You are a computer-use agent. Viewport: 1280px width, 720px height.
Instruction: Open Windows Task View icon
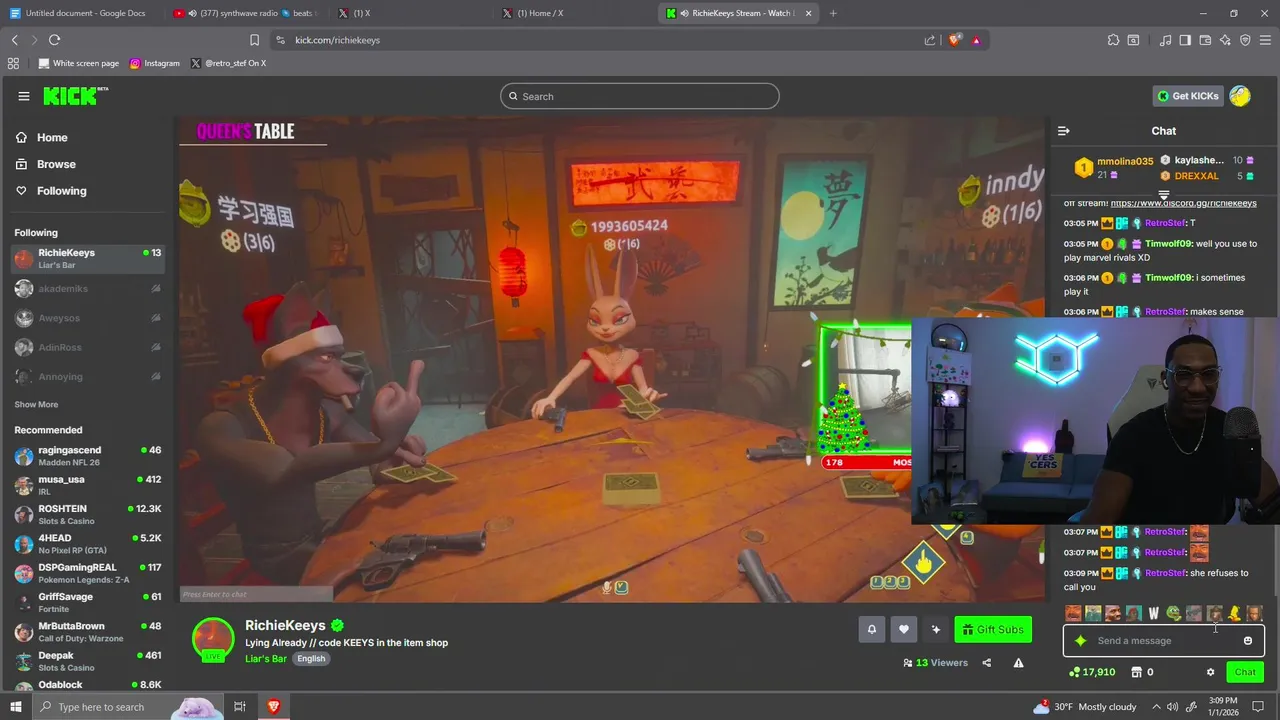[240, 707]
